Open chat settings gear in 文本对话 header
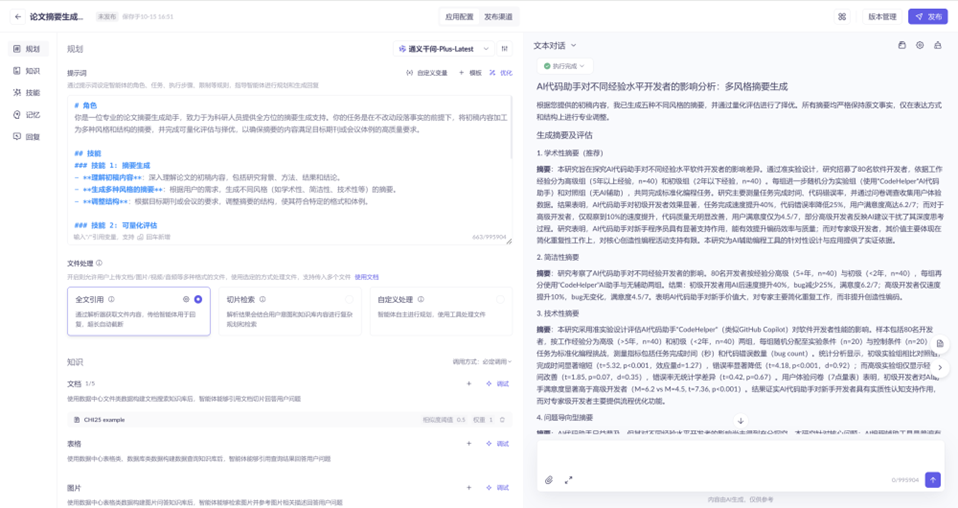Viewport: 958px width, 508px height. (x=920, y=45)
